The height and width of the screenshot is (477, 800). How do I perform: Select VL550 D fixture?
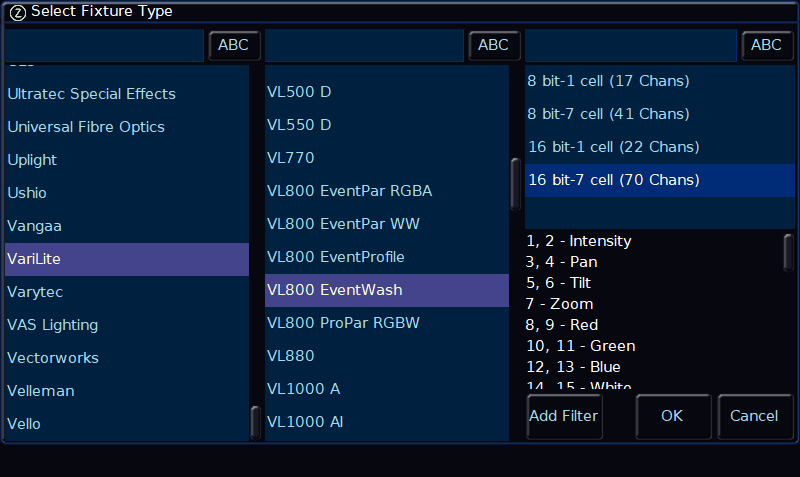(387, 125)
